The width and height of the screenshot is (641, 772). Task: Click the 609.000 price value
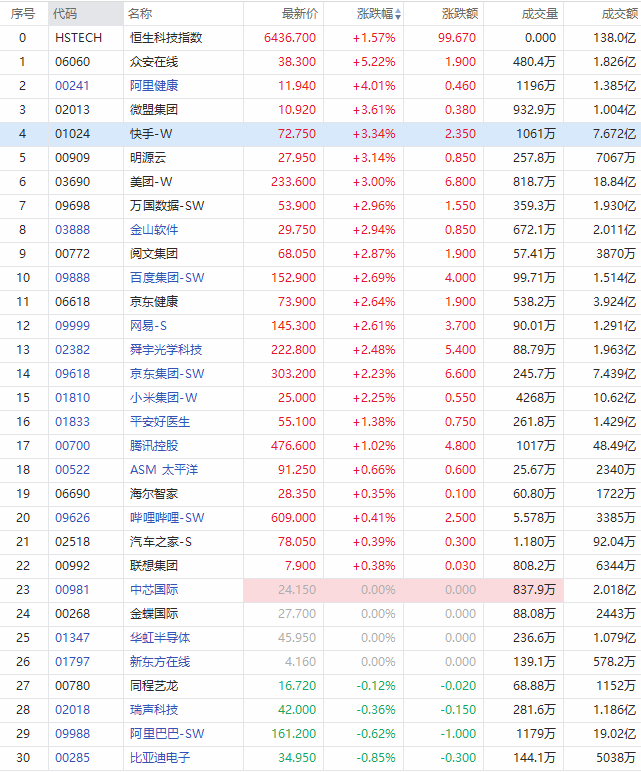[293, 517]
